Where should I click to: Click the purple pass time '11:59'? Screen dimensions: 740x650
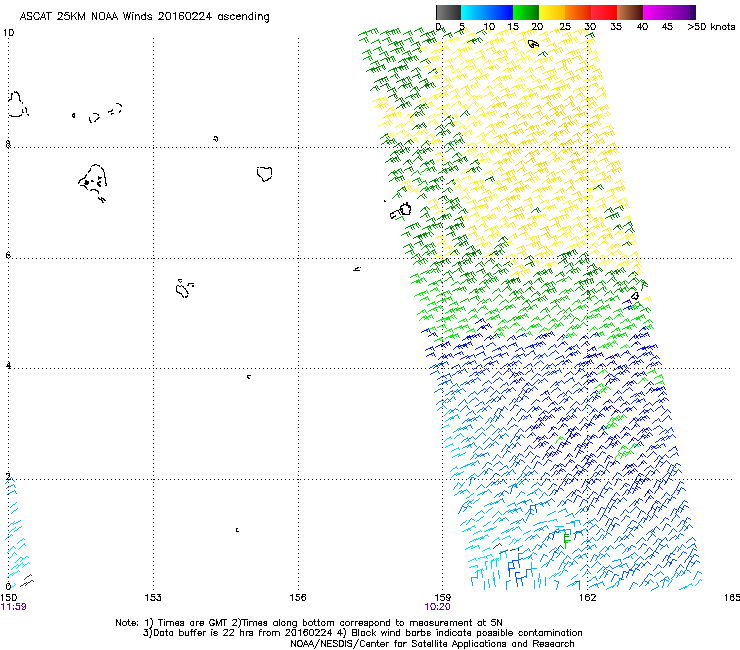[13, 607]
